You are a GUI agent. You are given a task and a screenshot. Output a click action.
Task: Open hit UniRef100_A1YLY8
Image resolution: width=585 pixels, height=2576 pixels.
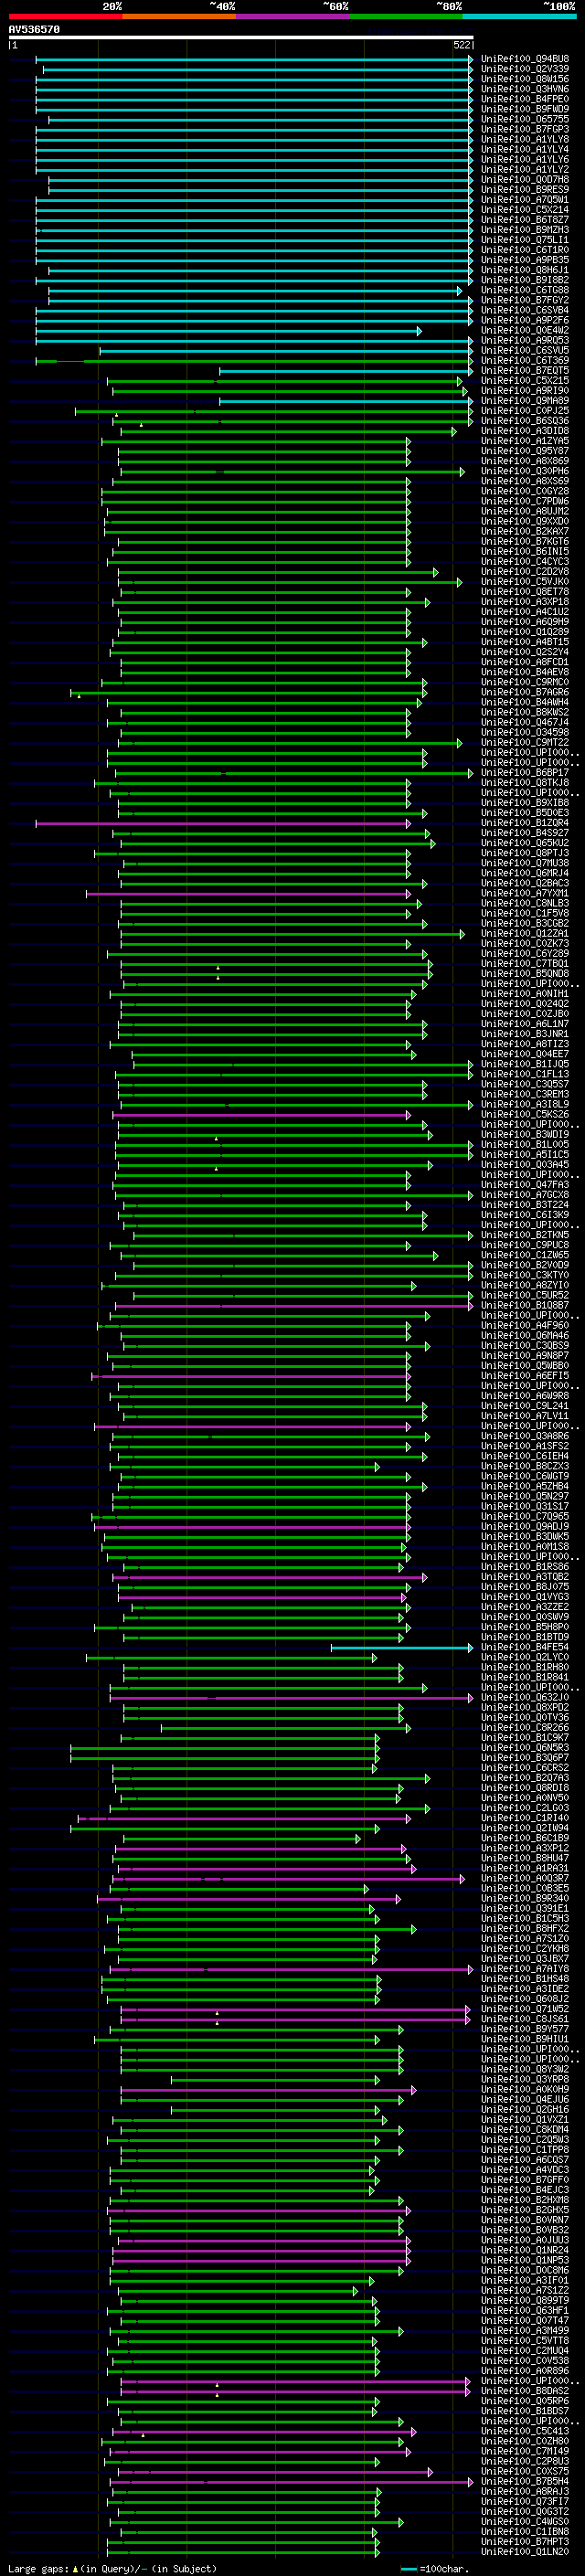(525, 139)
